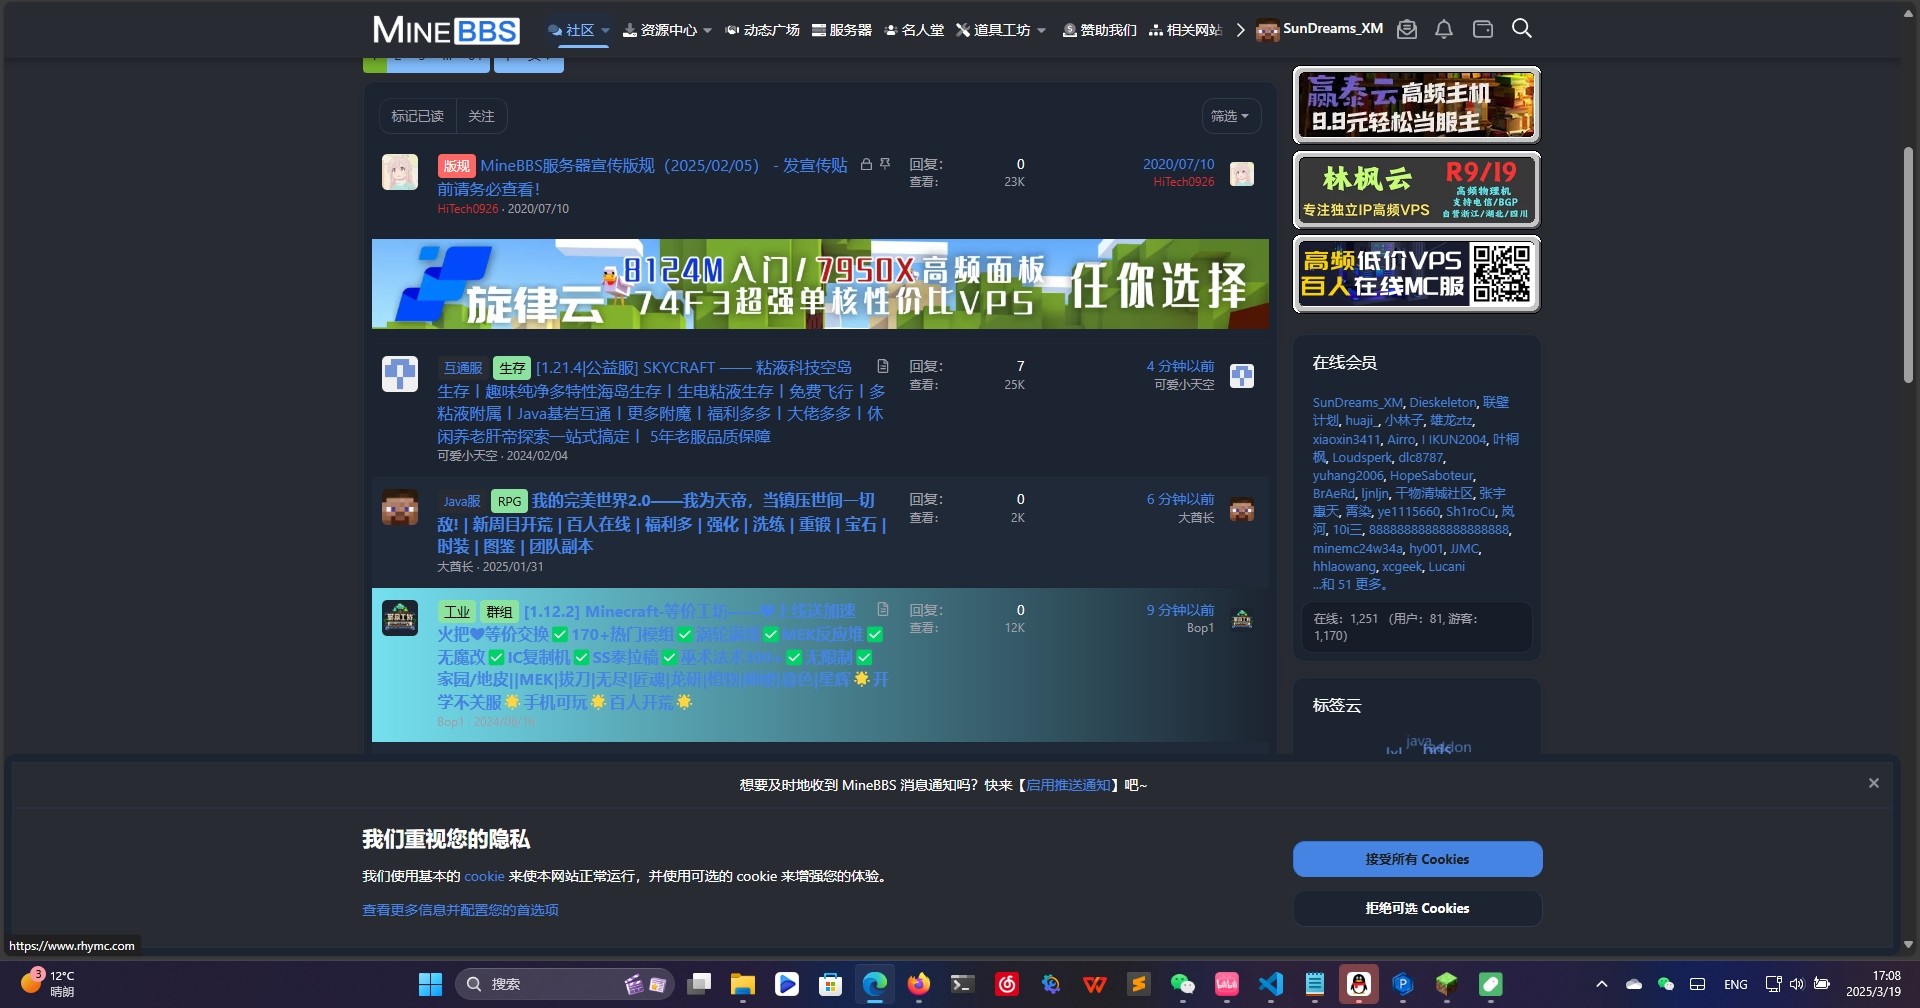Open Firefox from the taskbar
The image size is (1920, 1008).
tap(918, 984)
